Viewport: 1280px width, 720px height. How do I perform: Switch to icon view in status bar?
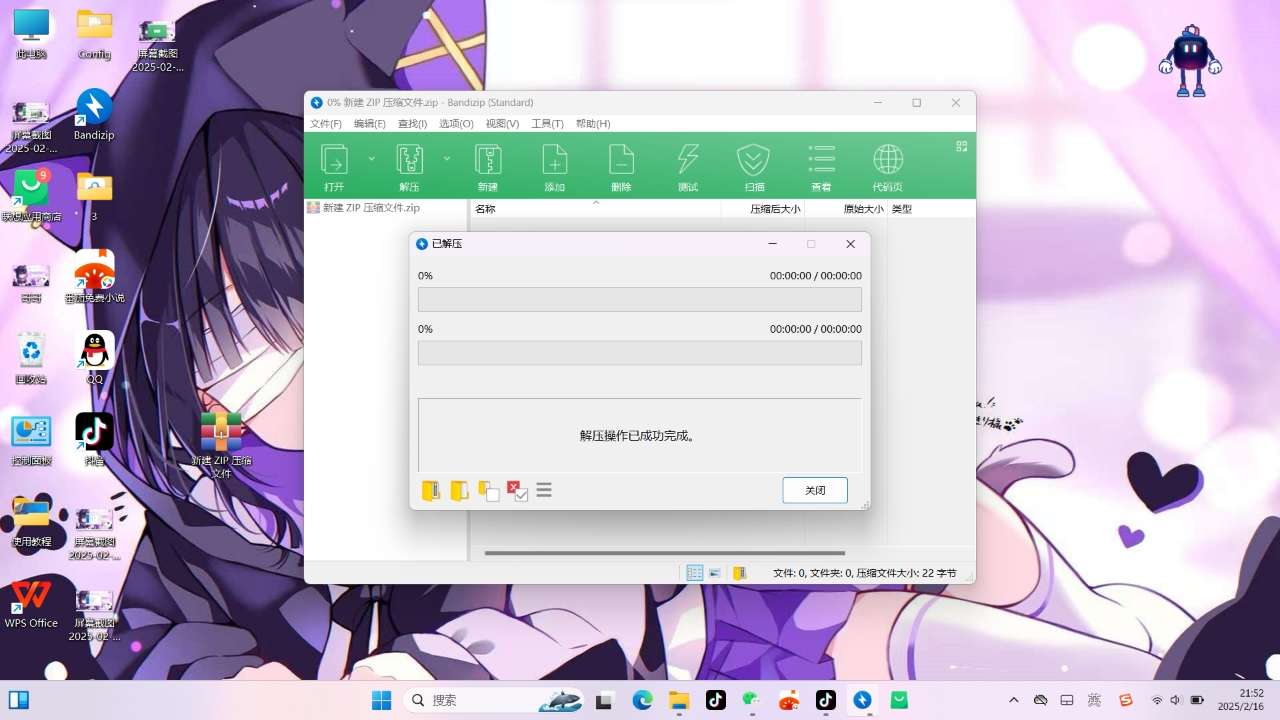(x=715, y=573)
